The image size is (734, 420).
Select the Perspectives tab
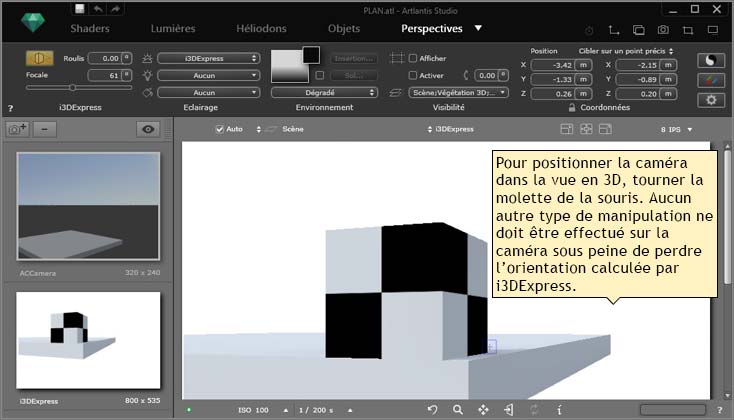pyautogui.click(x=432, y=28)
